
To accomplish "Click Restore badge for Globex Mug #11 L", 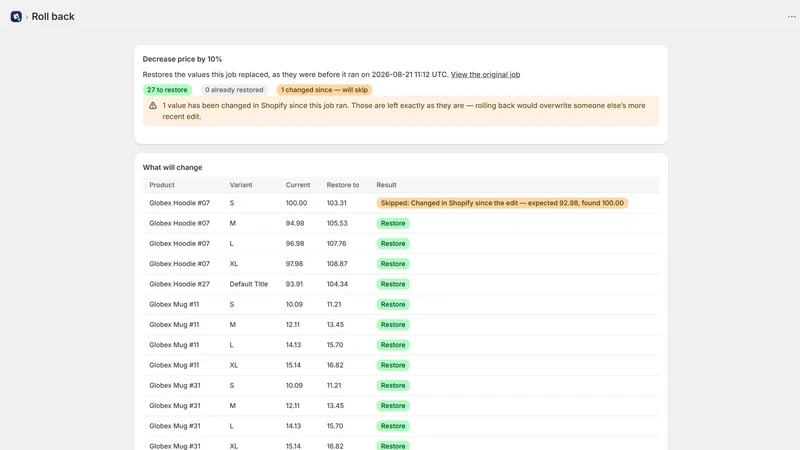I will tap(393, 345).
